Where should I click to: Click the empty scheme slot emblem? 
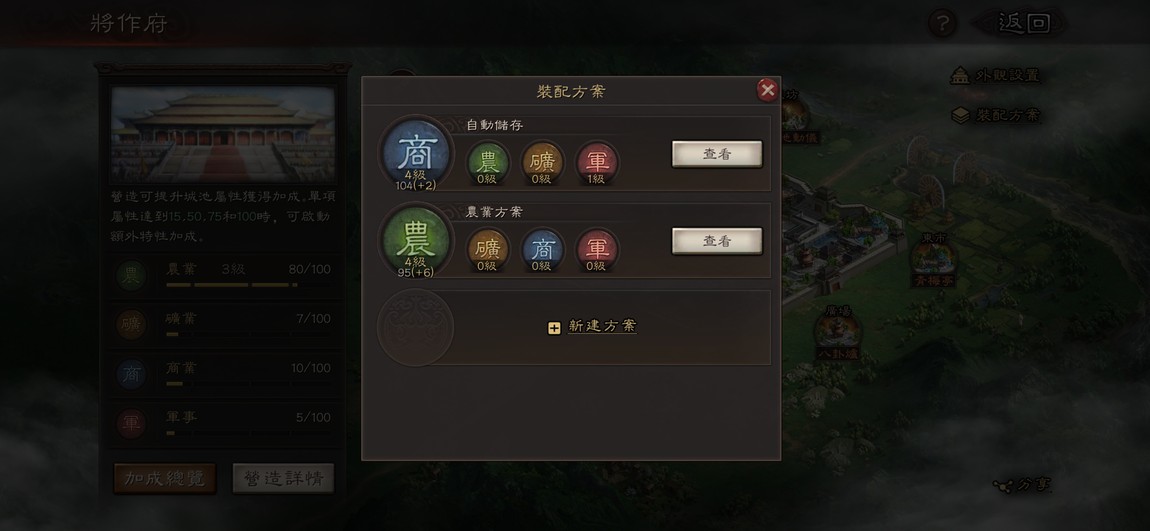(x=415, y=327)
